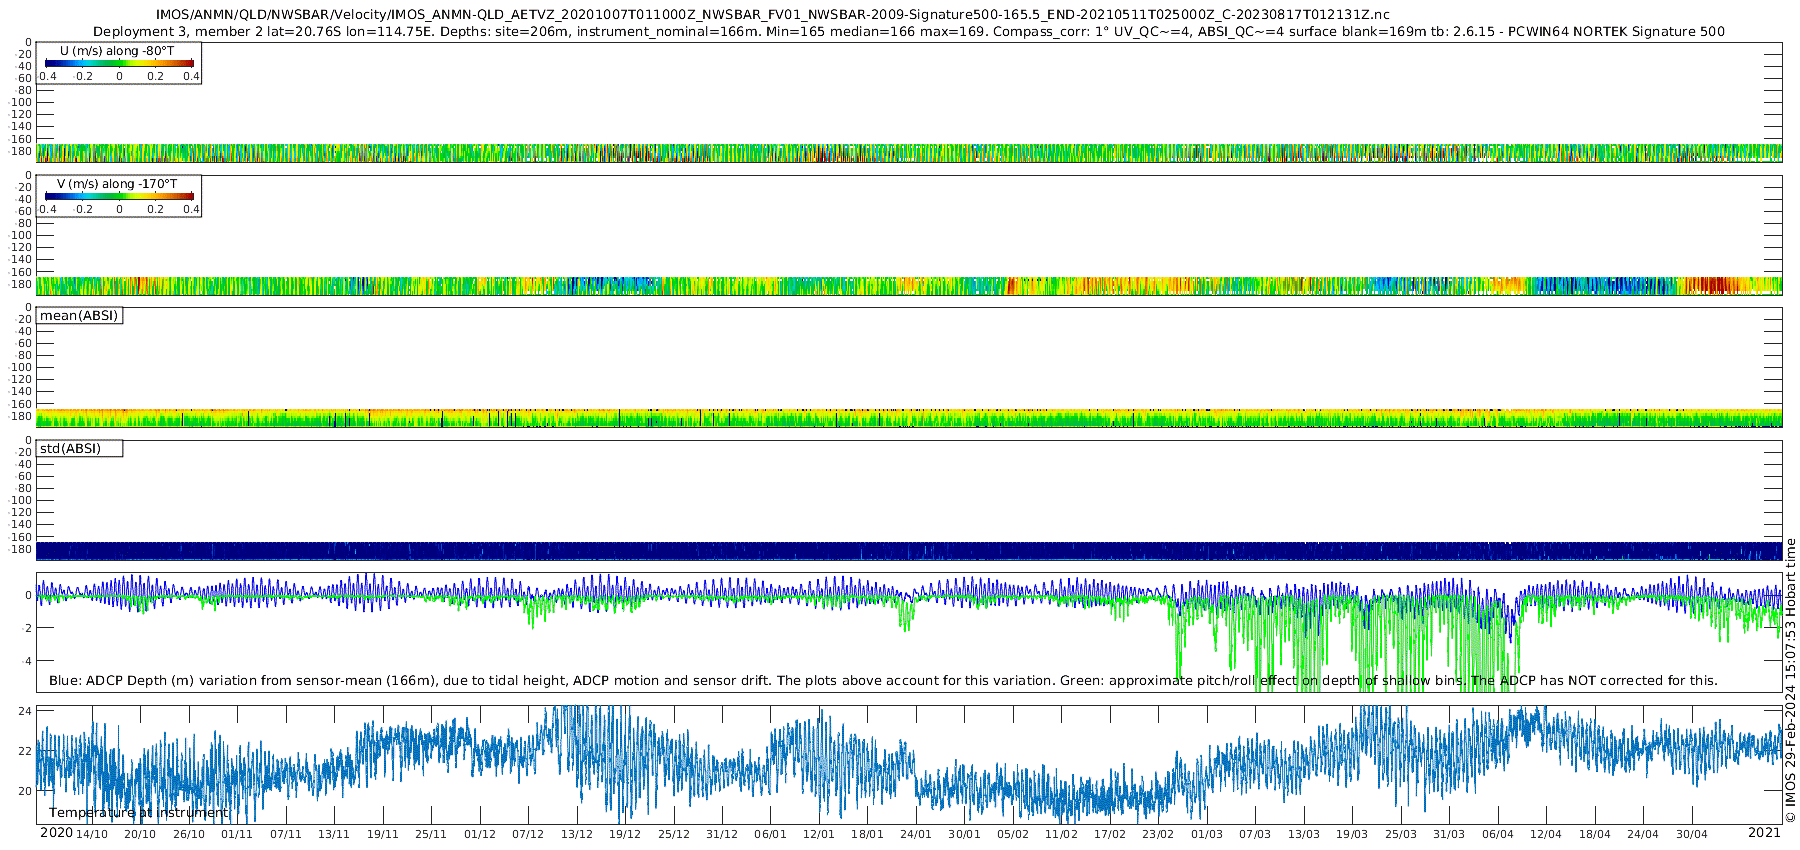The image size is (1800, 850).
Task: Click the 2021 year label on time axis
Action: coord(1764,833)
